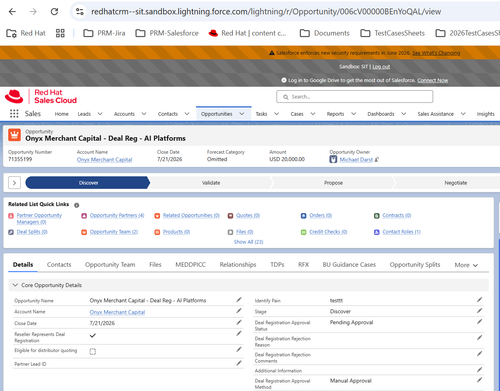
Task: Click the edit pencil next to Stage
Action: coord(479,311)
